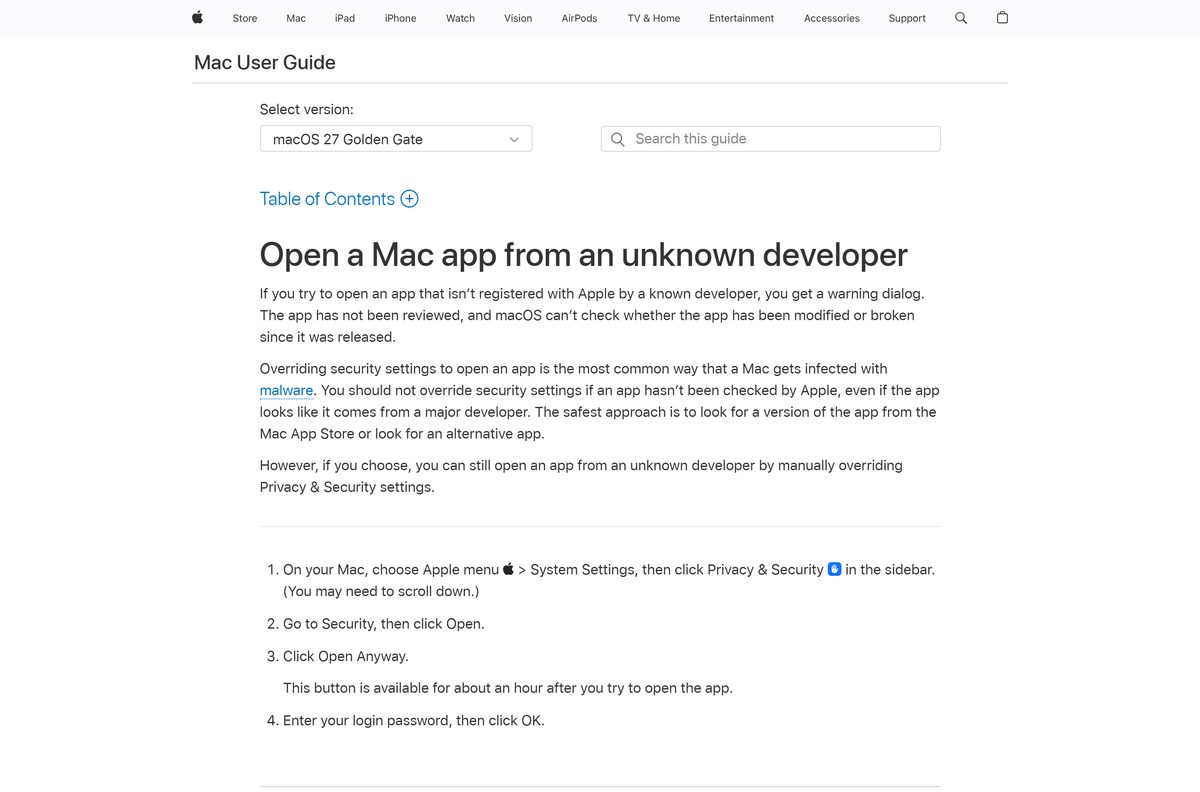The width and height of the screenshot is (1200, 792).
Task: Click the magnifier icon in guide search field
Action: tap(618, 139)
